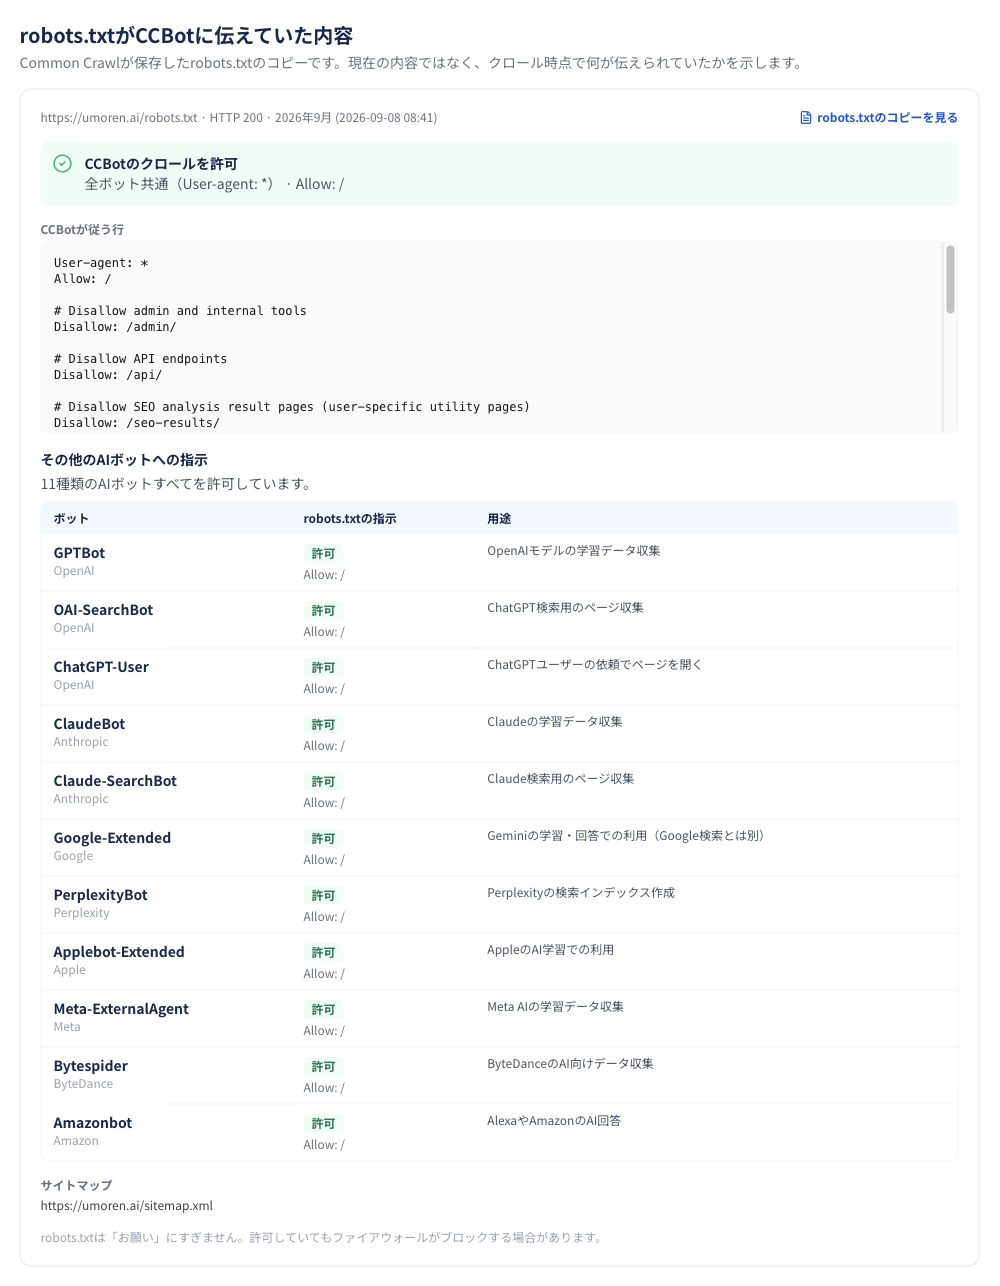Click the Disallow: /seo-results/ line in the code box
The image size is (1000, 1286).
(137, 423)
